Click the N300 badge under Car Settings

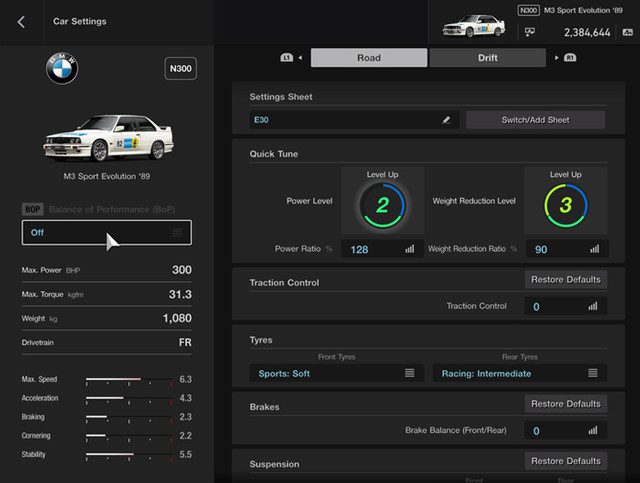click(180, 69)
